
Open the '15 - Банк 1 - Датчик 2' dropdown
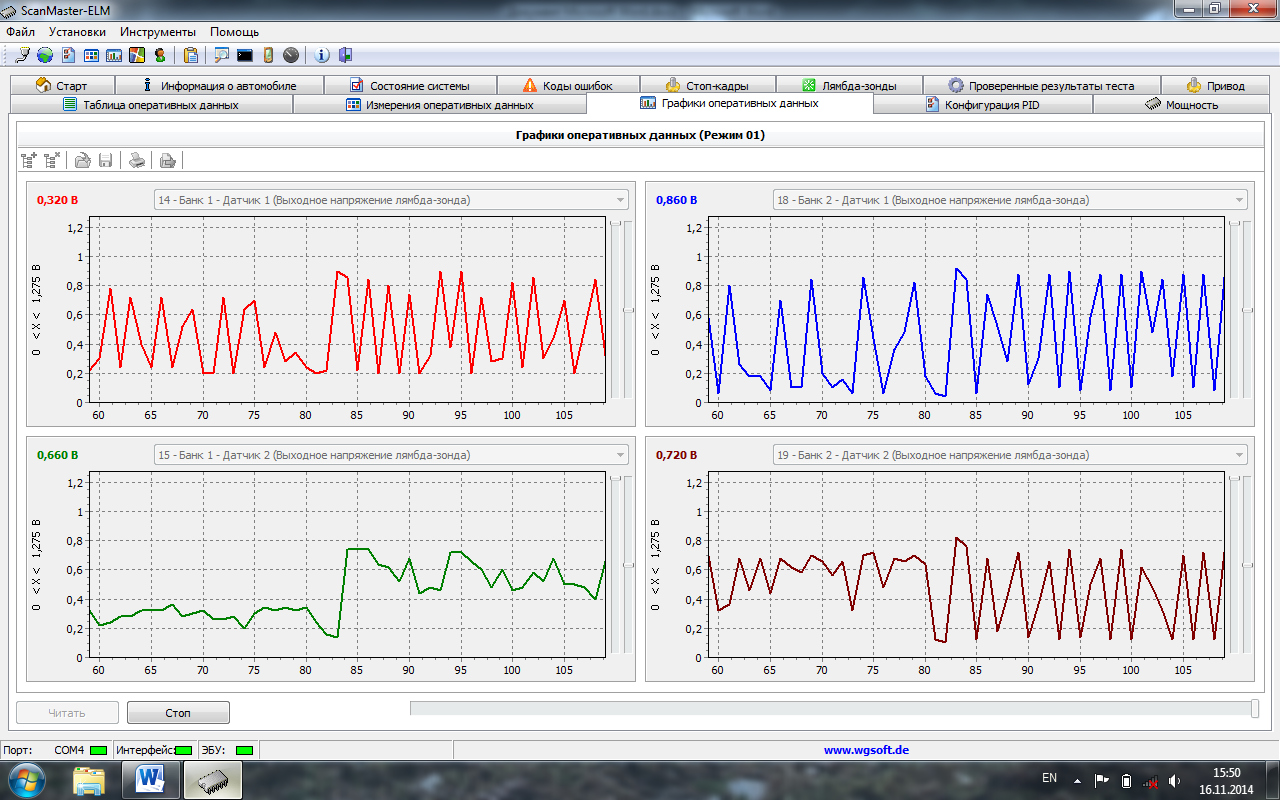pyautogui.click(x=620, y=455)
